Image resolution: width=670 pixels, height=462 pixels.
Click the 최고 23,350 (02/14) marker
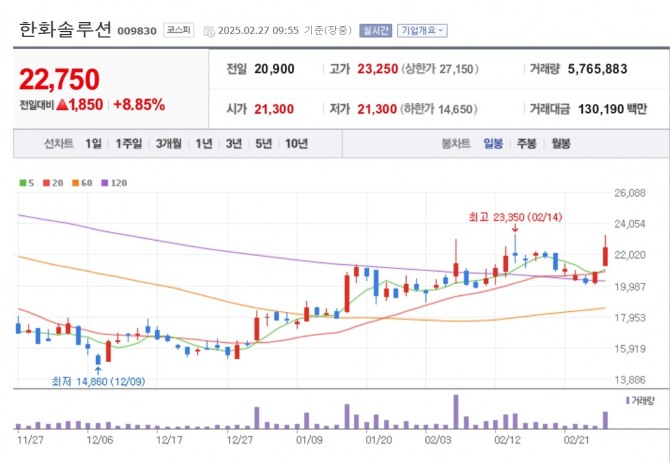(515, 217)
